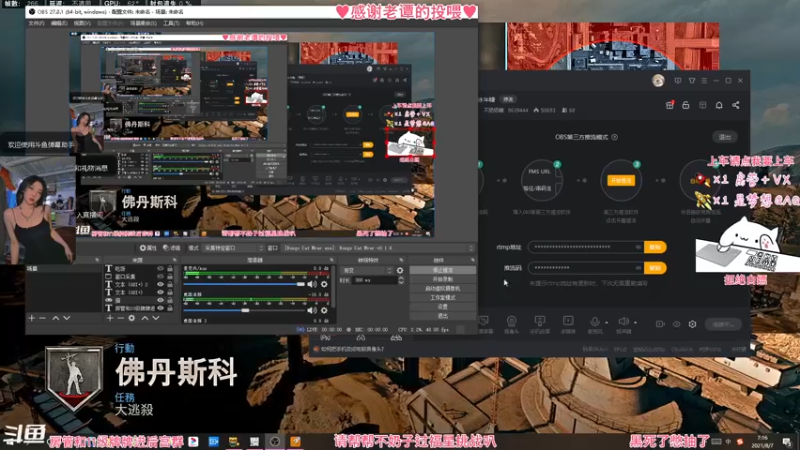This screenshot has height=450, width=800.
Task: Mute the first mixer channel speaker icon
Action: click(x=312, y=284)
